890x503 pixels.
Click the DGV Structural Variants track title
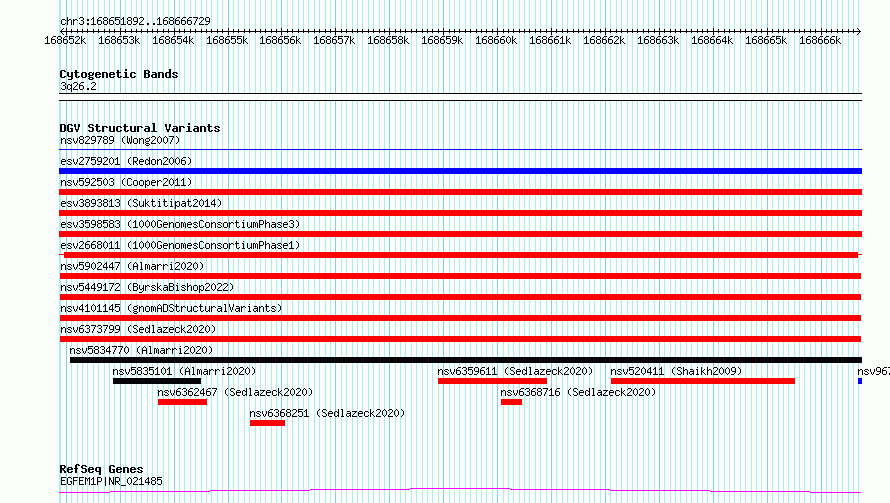click(x=140, y=128)
